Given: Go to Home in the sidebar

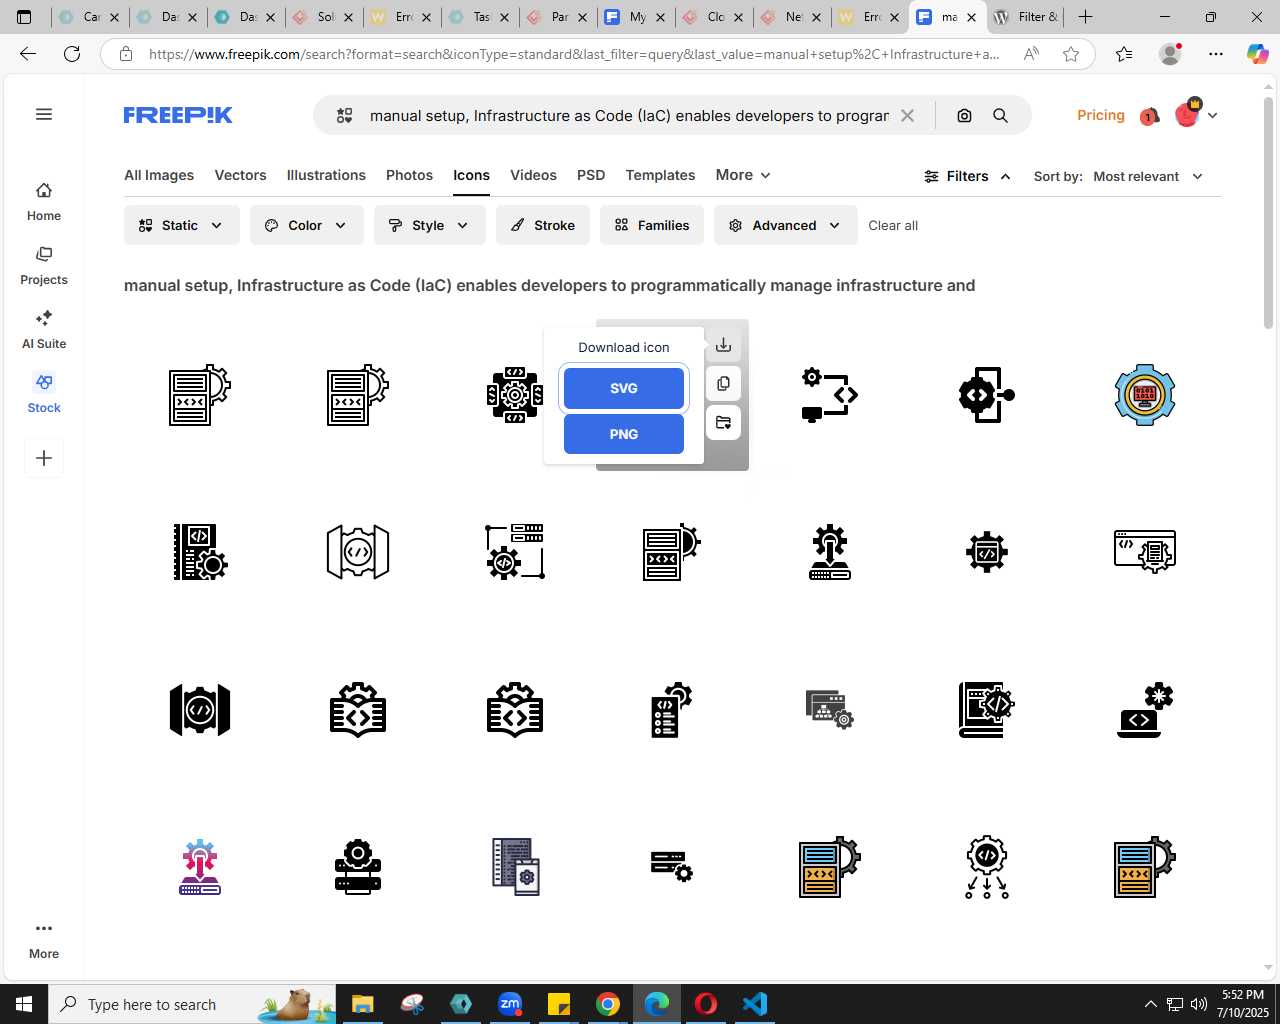Looking at the screenshot, I should point(44,202).
